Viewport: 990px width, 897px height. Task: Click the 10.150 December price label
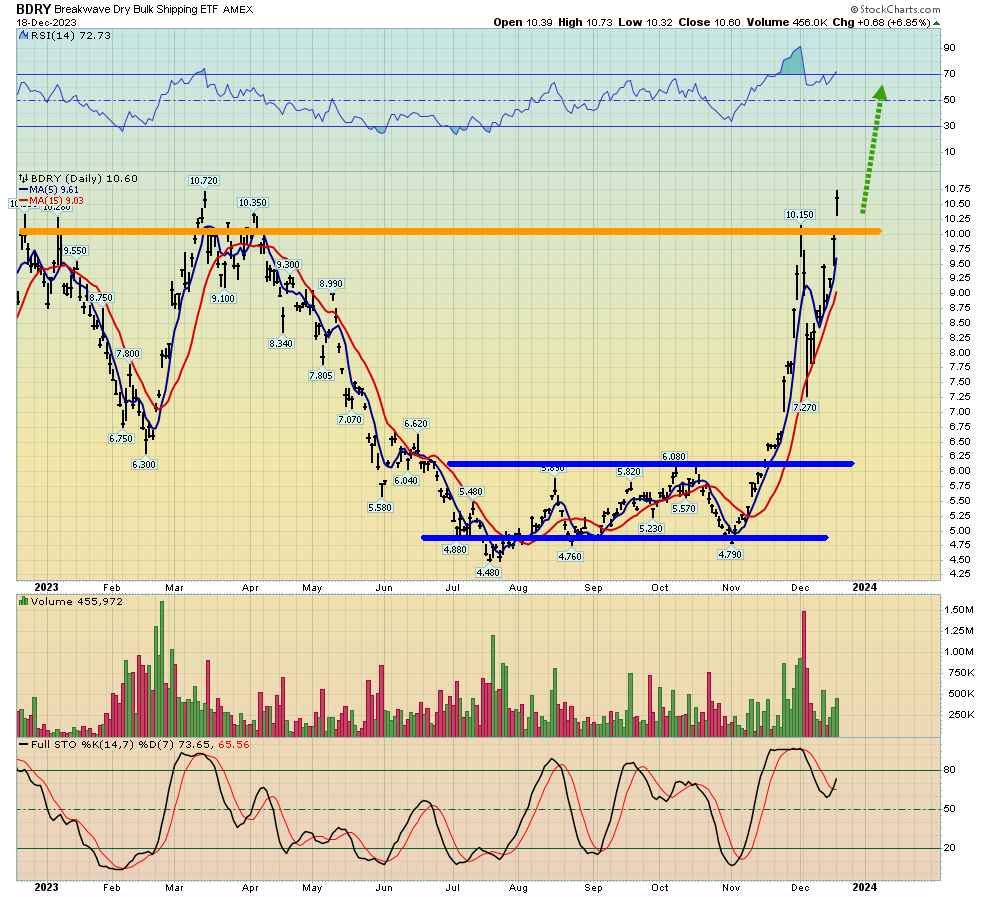[x=800, y=215]
